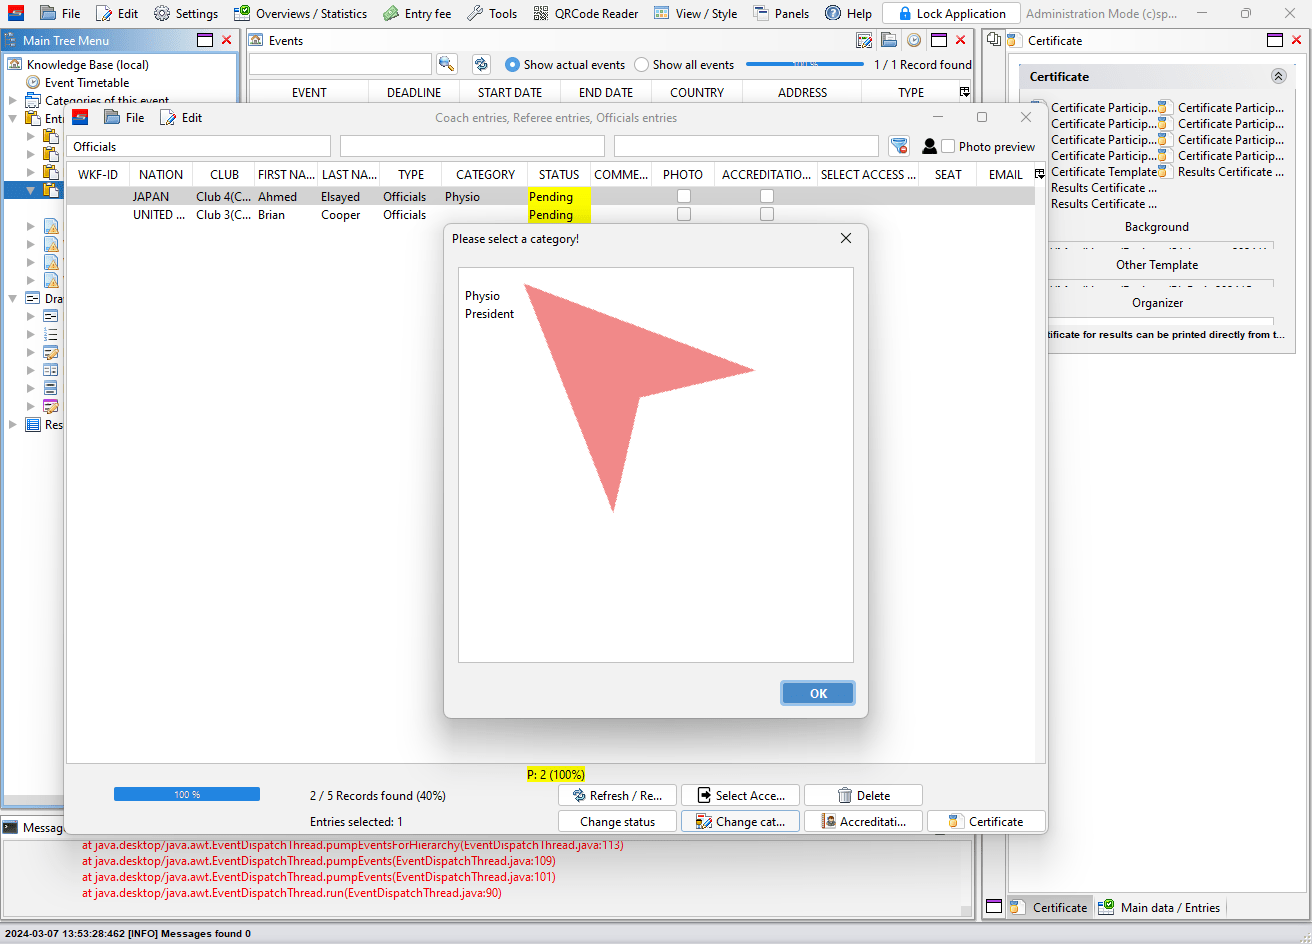Switch to the Main data / Entries tab
Viewport: 1312px width, 945px height.
1160,907
